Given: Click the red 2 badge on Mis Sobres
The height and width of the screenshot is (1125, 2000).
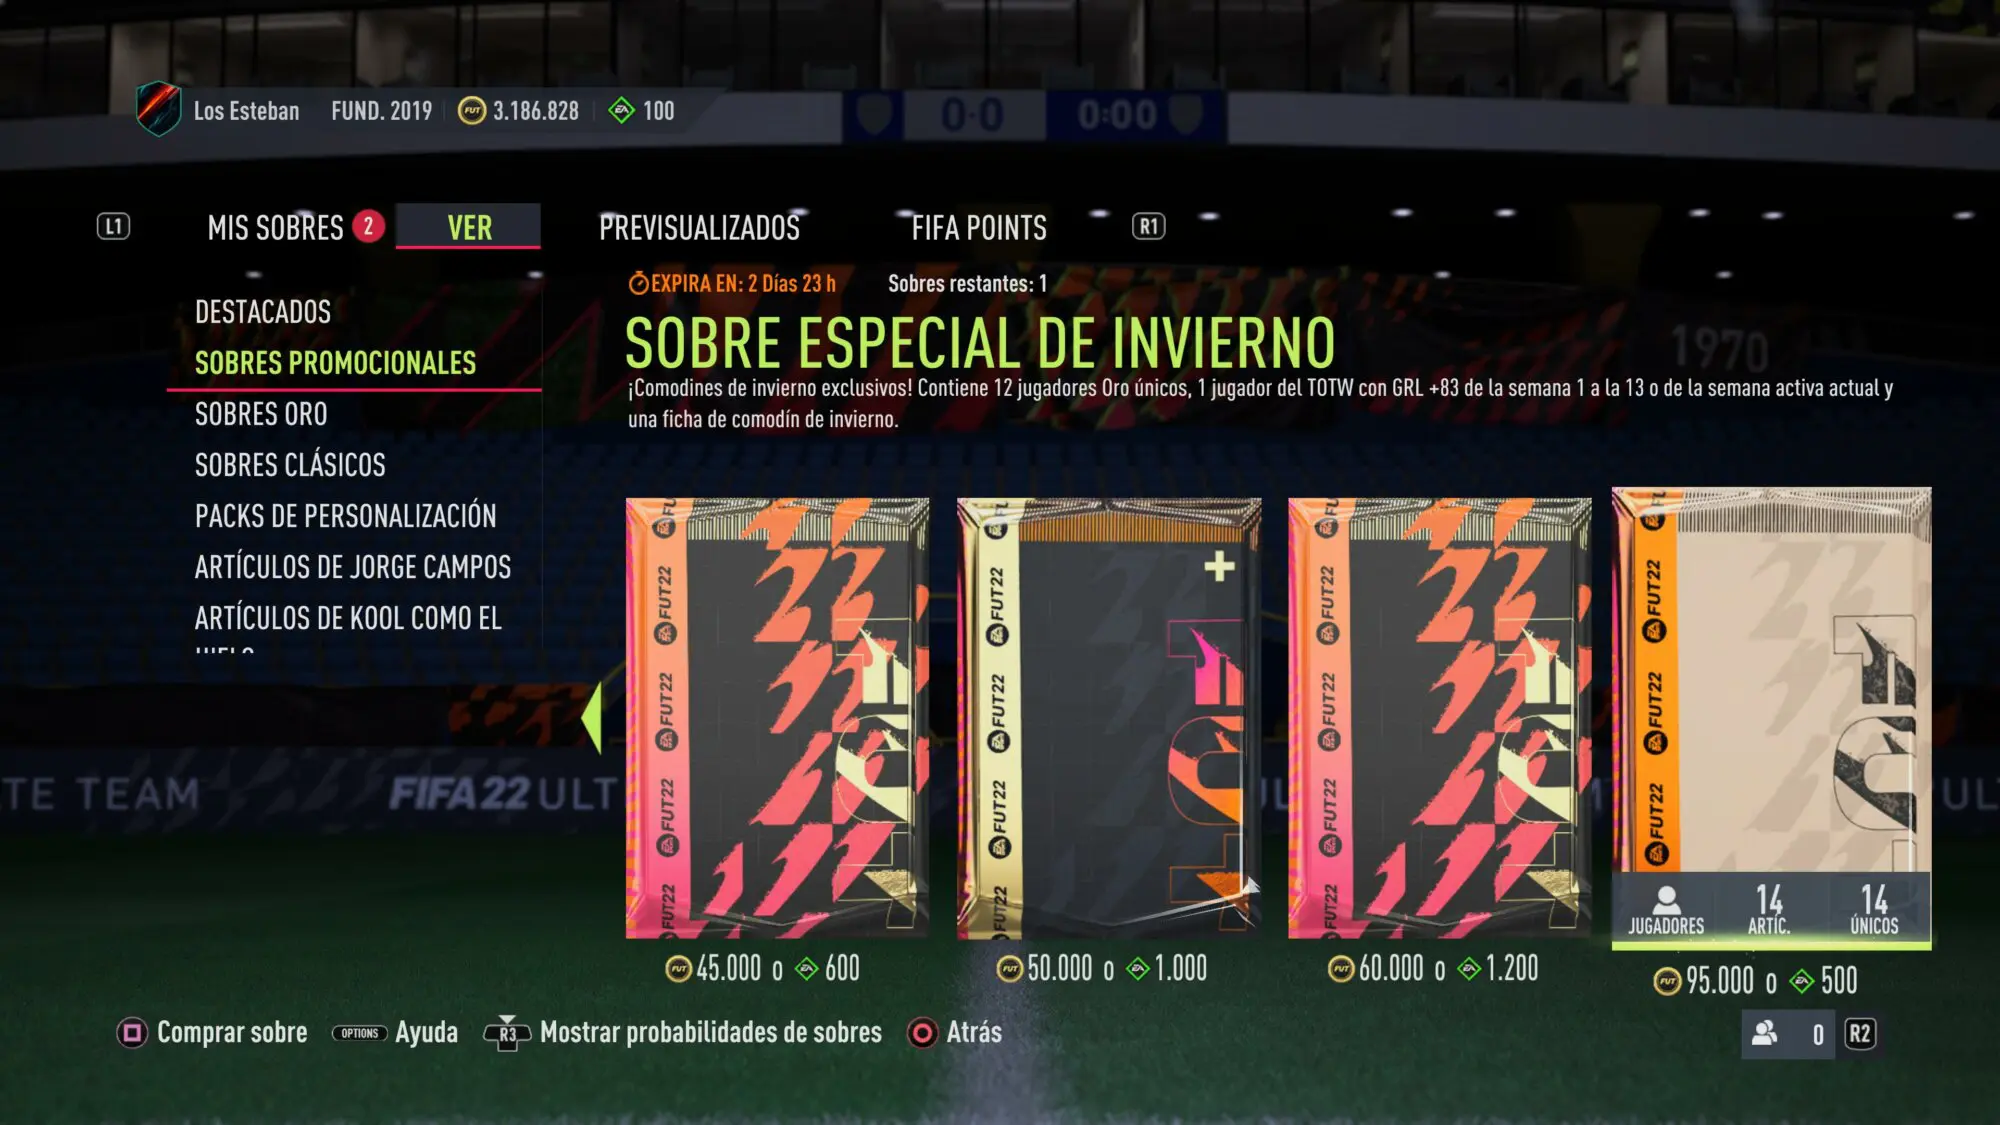Looking at the screenshot, I should [368, 227].
